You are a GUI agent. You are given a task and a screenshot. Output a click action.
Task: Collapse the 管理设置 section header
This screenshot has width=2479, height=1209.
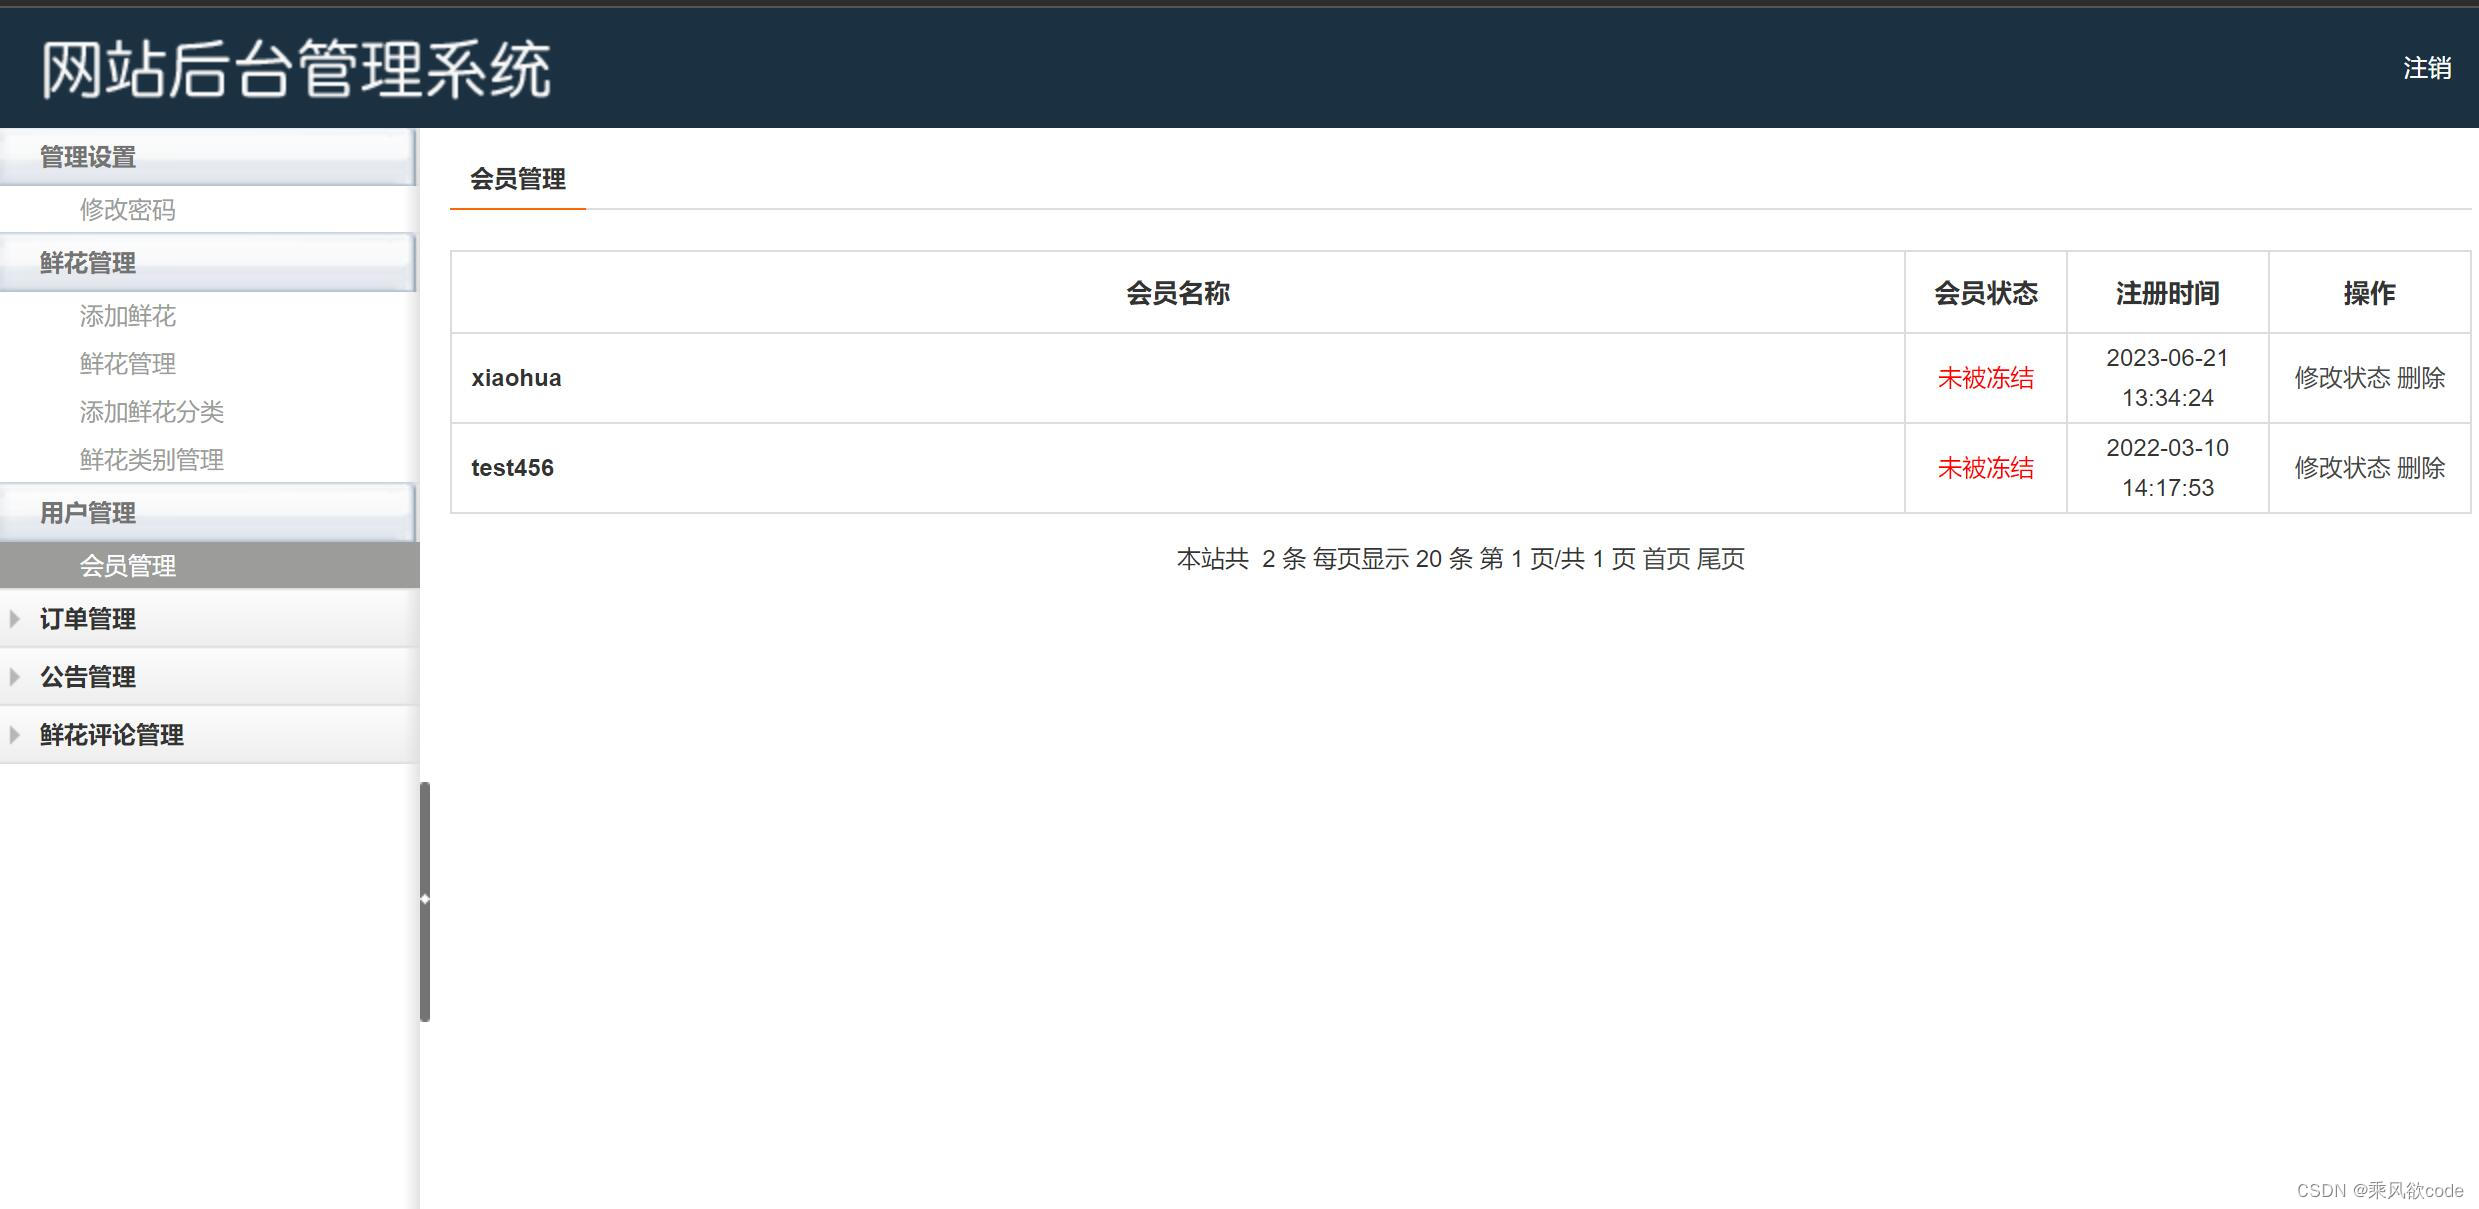coord(88,157)
